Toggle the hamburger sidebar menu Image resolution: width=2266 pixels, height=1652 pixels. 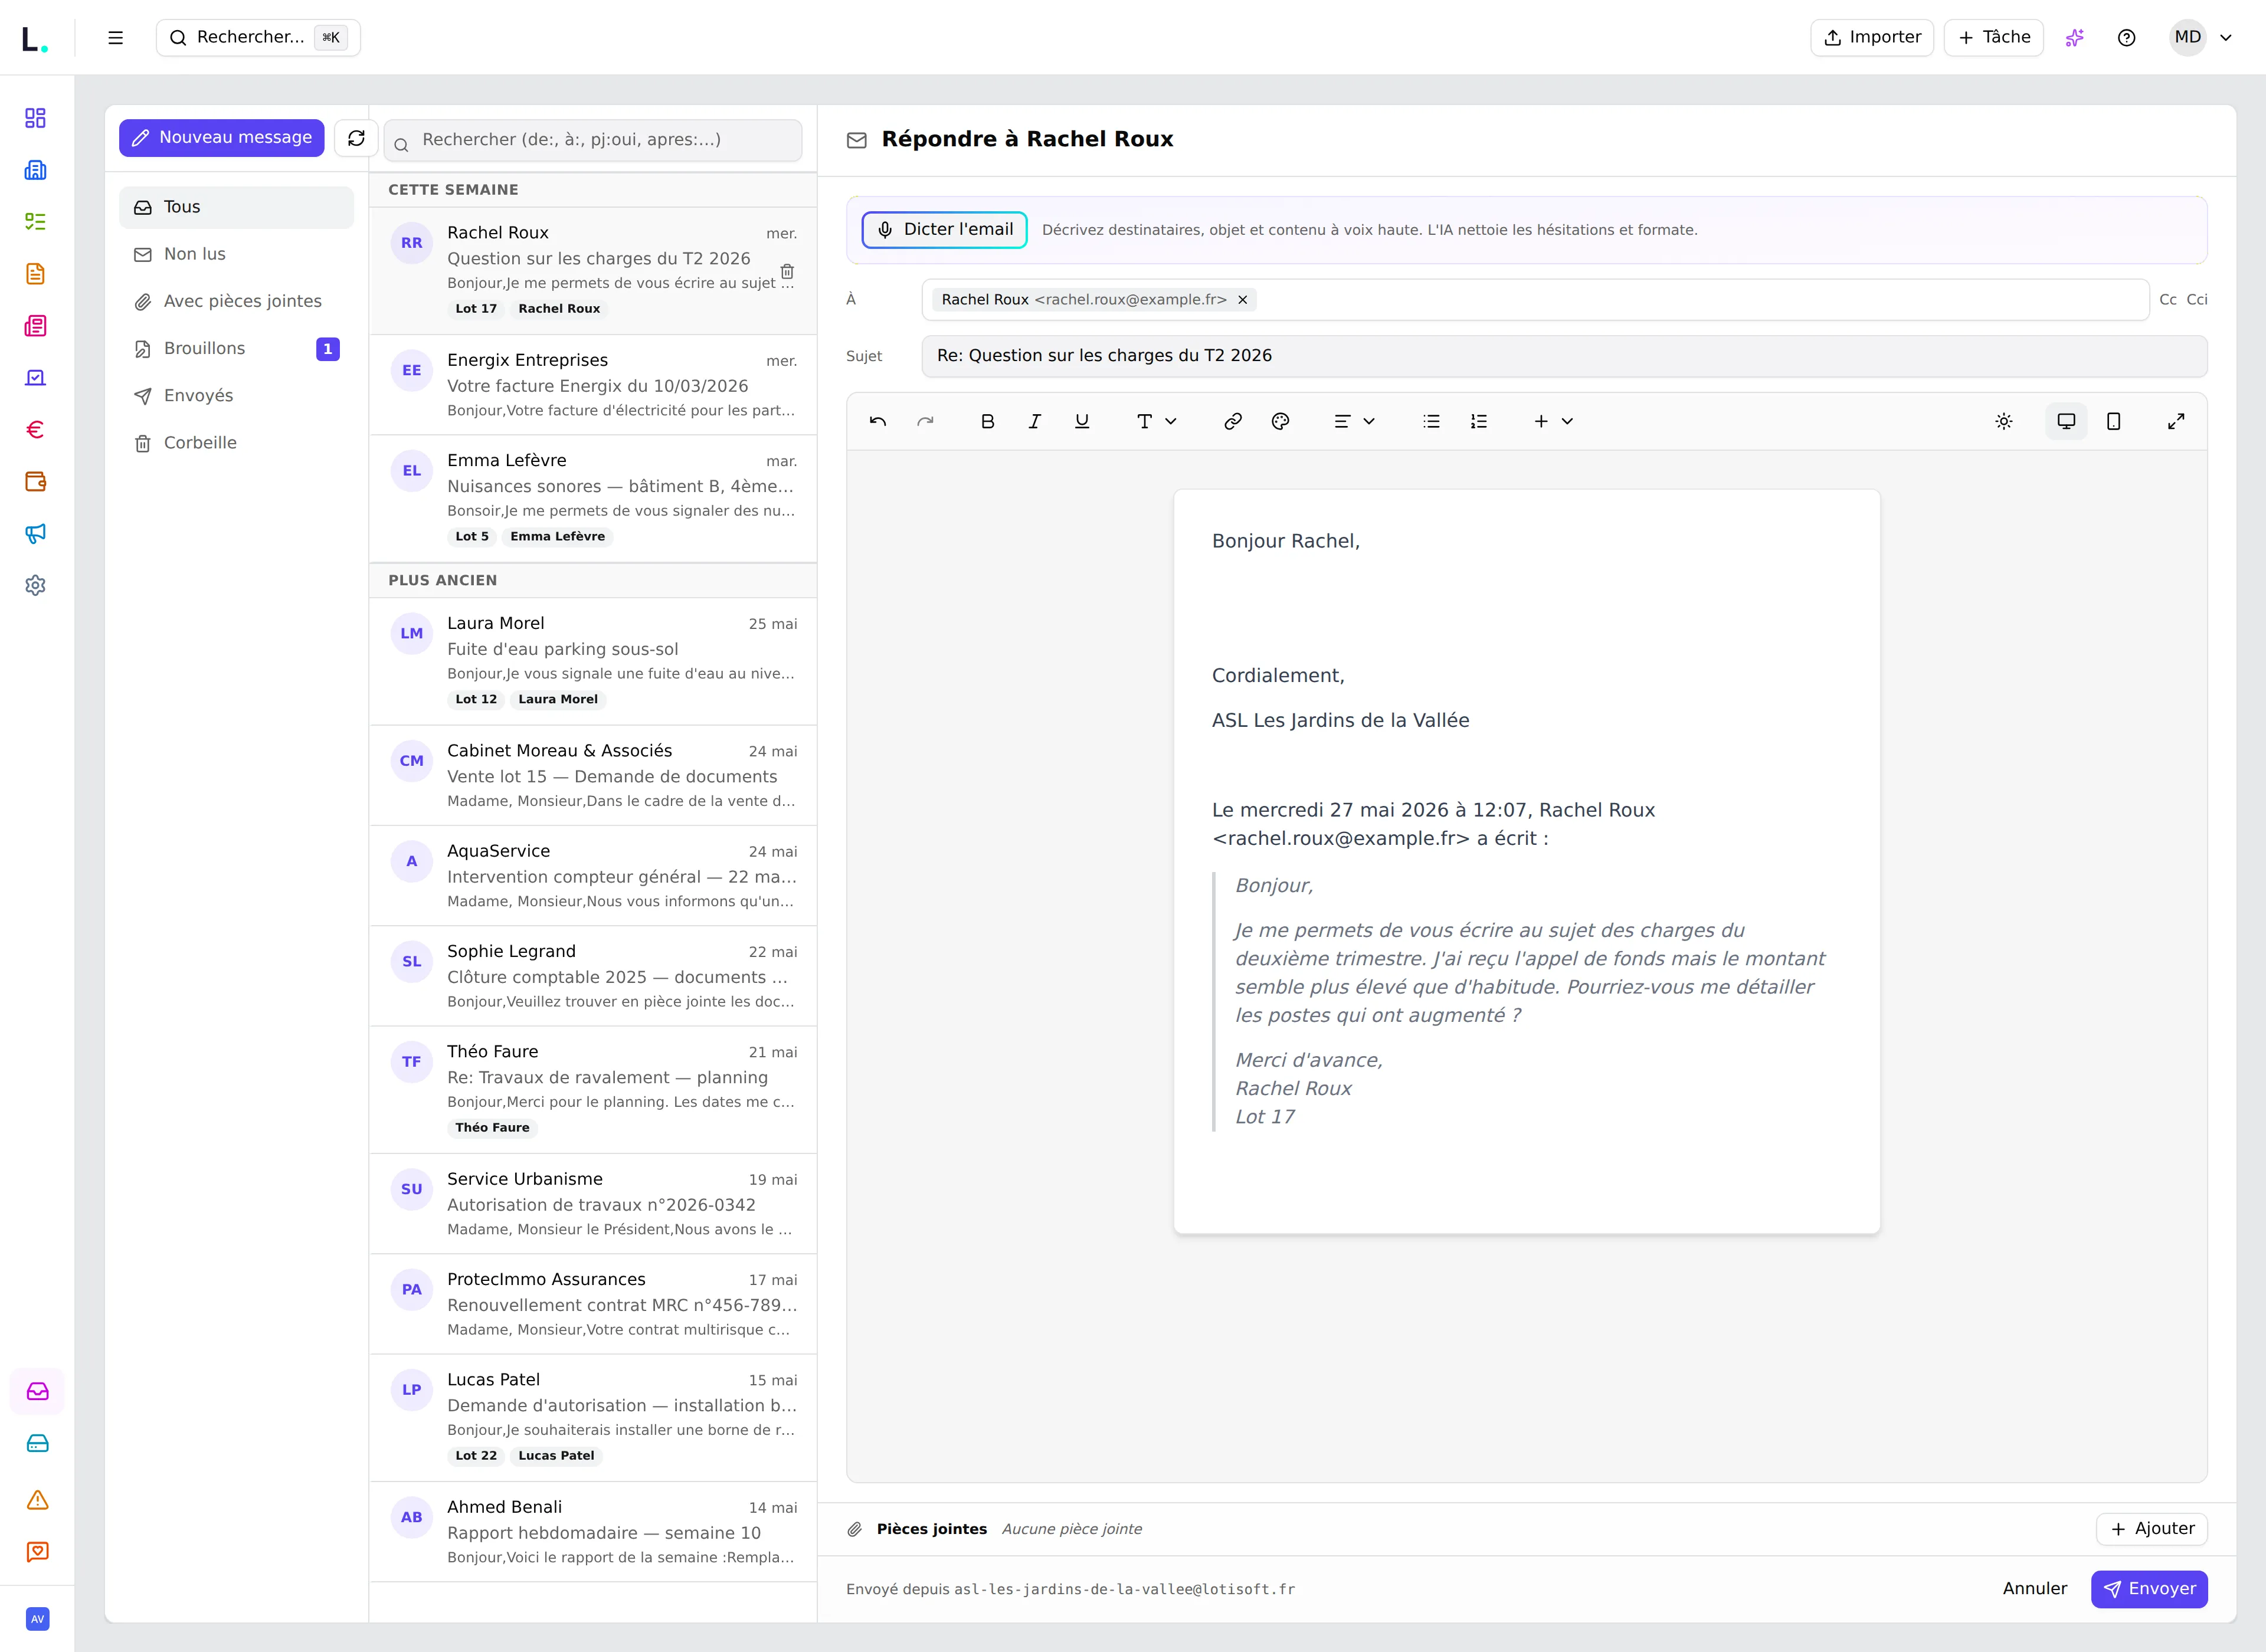point(116,37)
